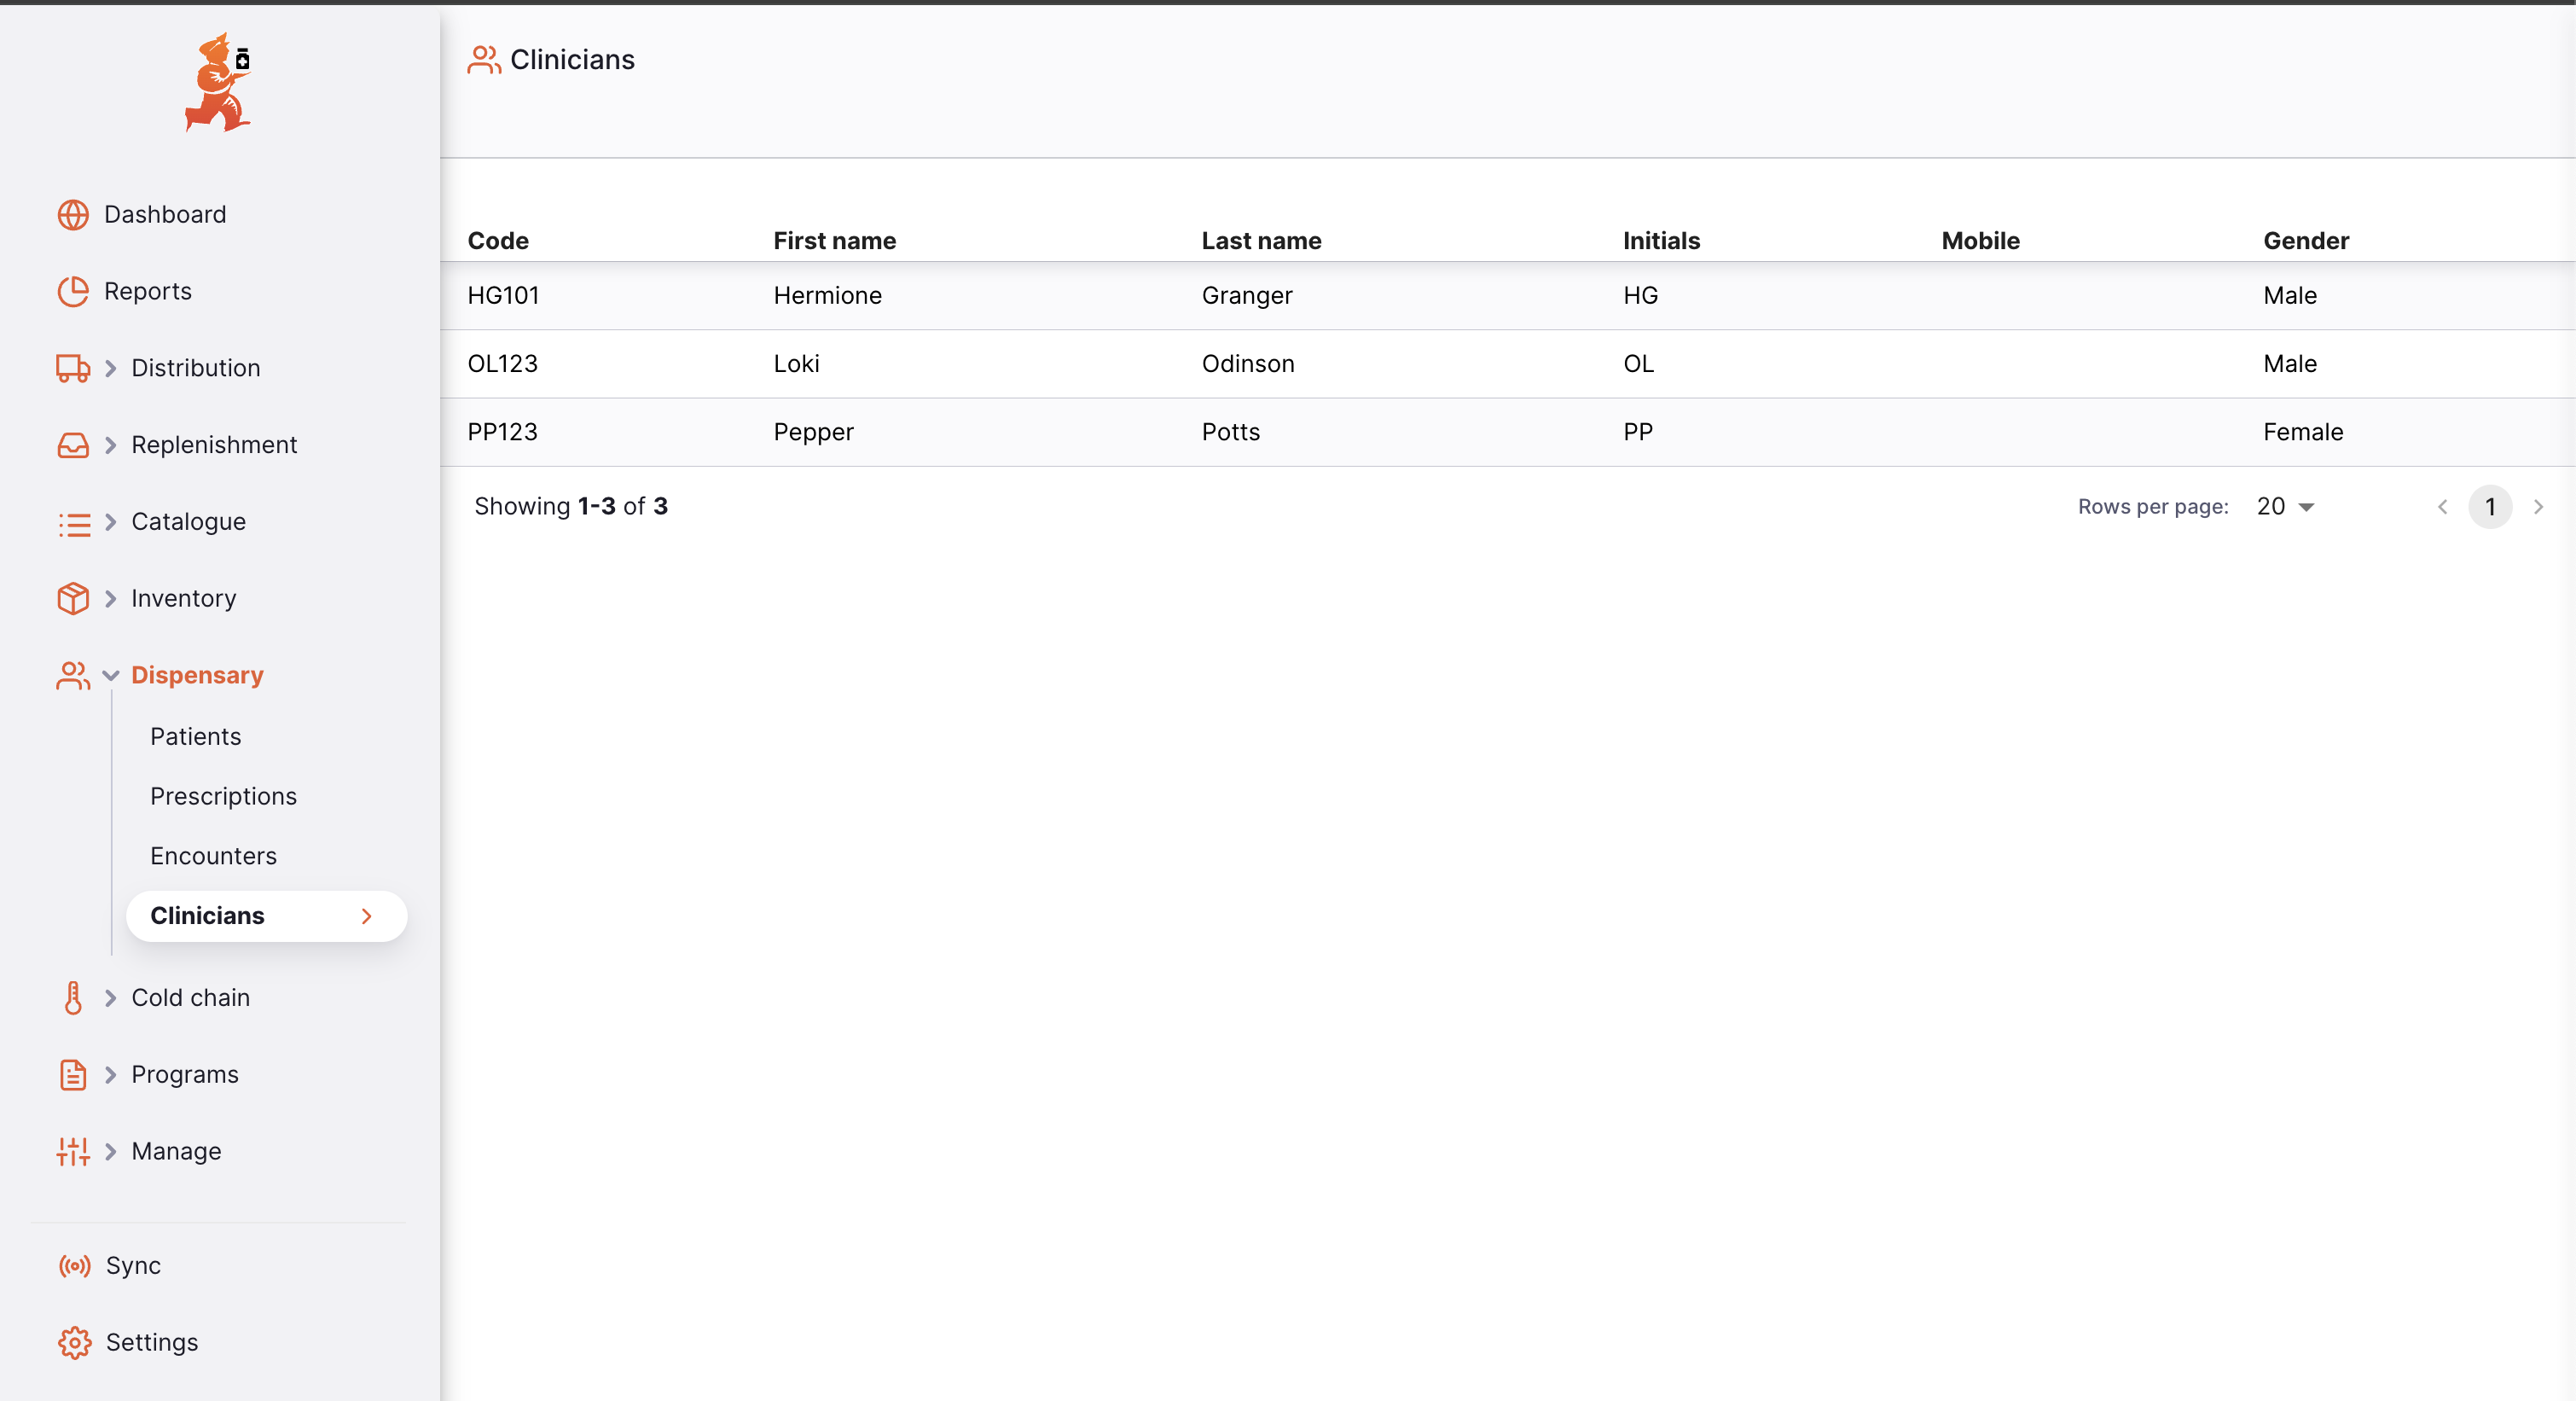Click the PP123 code cell

point(503,433)
